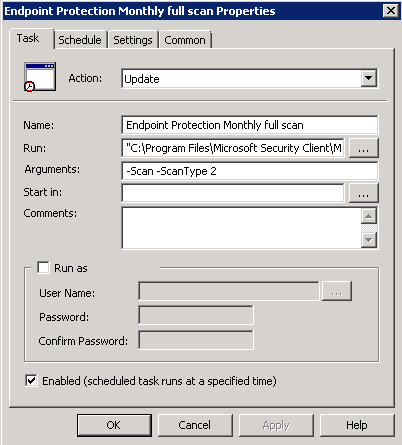Browse for the Run program path
Viewport: 402px width, 445px height.
(363, 148)
